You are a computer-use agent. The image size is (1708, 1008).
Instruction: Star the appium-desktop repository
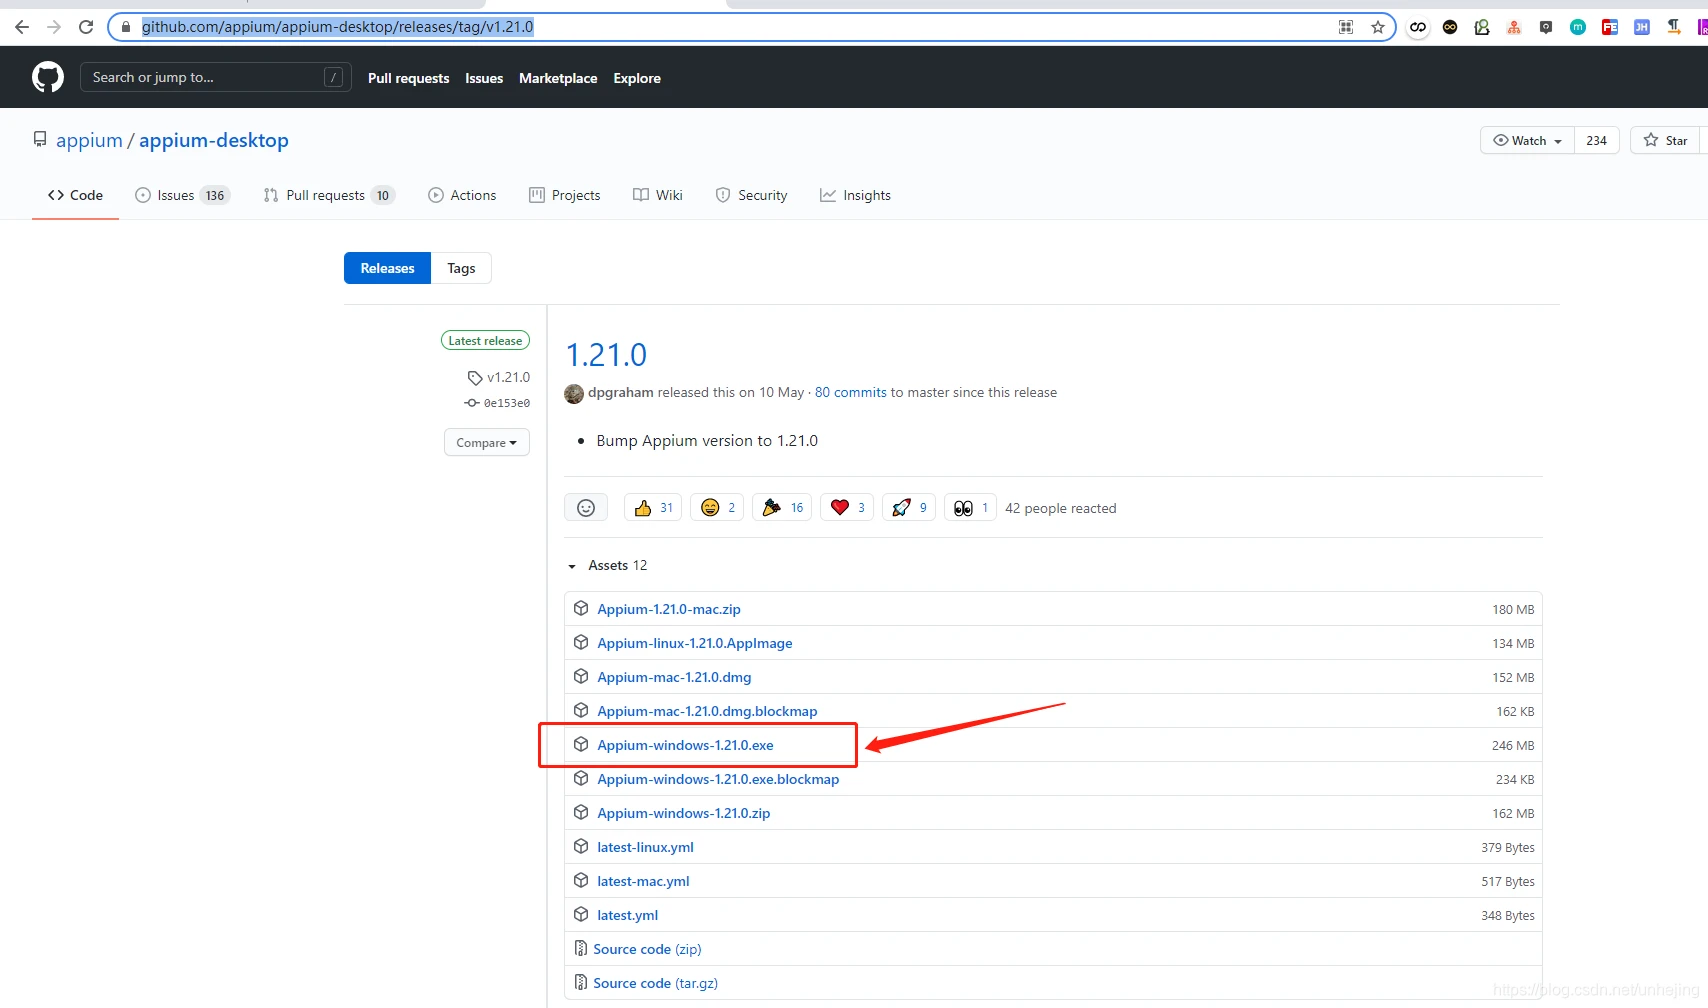[x=1666, y=140]
